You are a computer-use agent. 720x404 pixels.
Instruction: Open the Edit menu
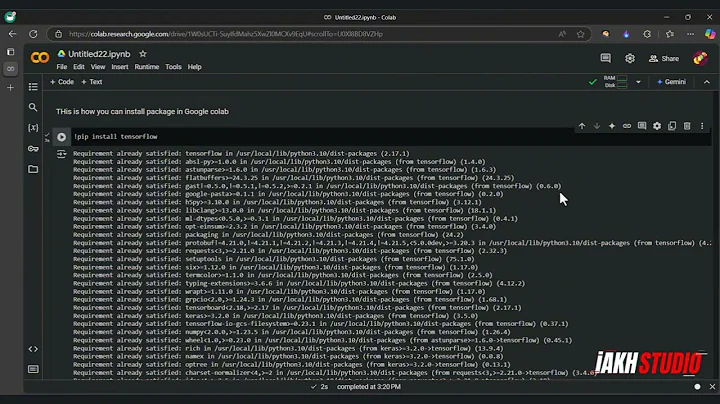pyautogui.click(x=79, y=67)
